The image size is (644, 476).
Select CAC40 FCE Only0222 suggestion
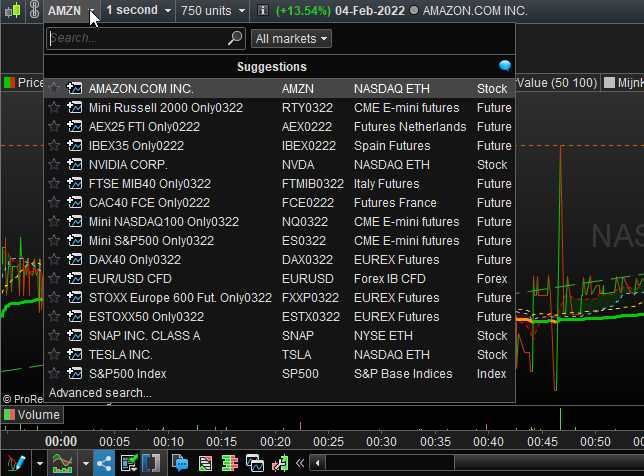(279, 202)
